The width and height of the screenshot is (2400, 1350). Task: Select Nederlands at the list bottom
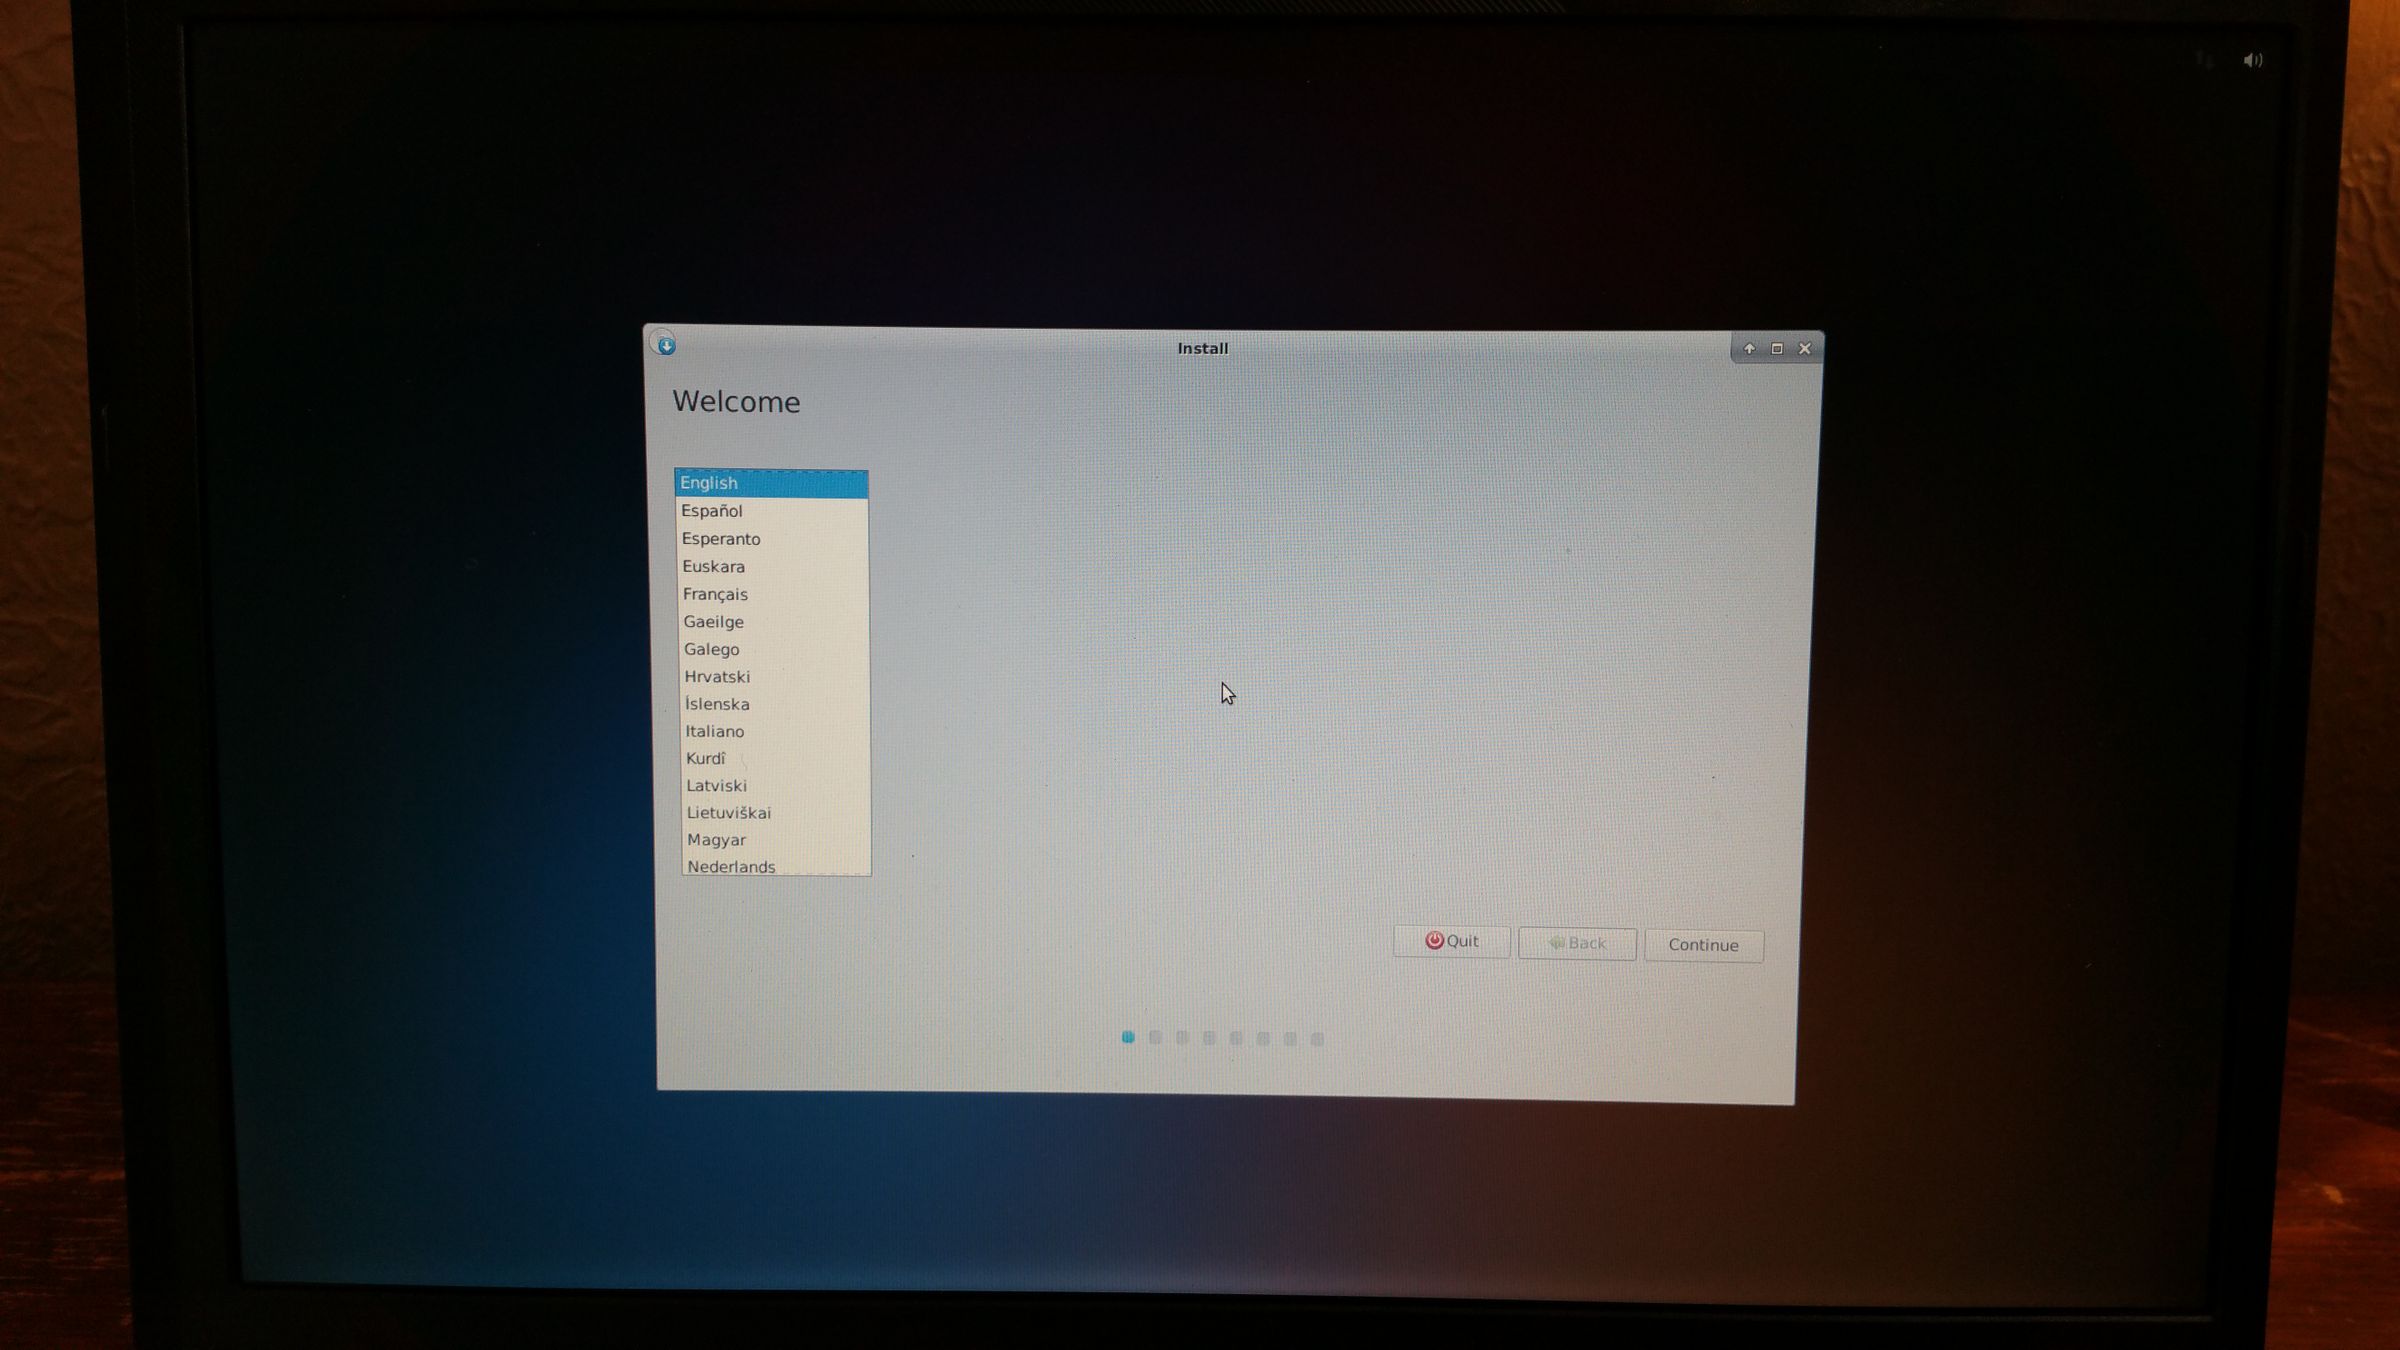tap(731, 866)
